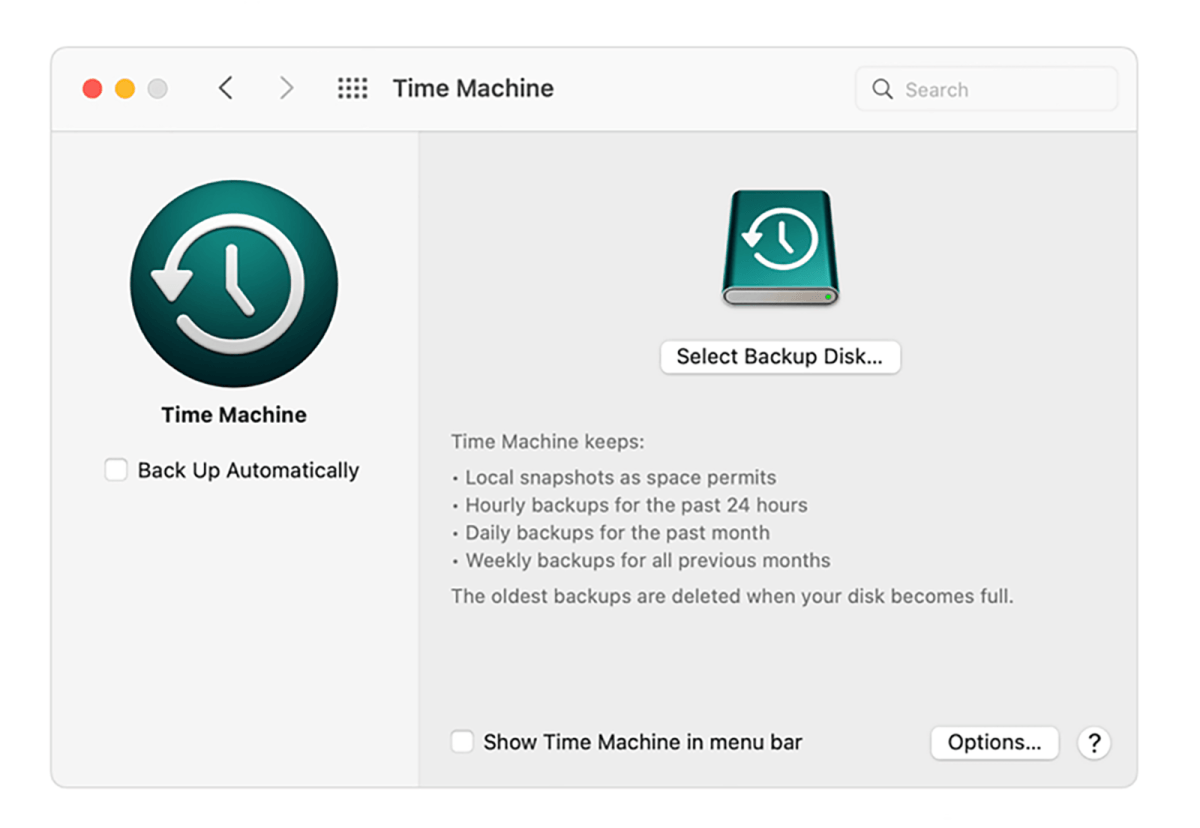
Task: Open the Options dialog
Action: click(994, 743)
